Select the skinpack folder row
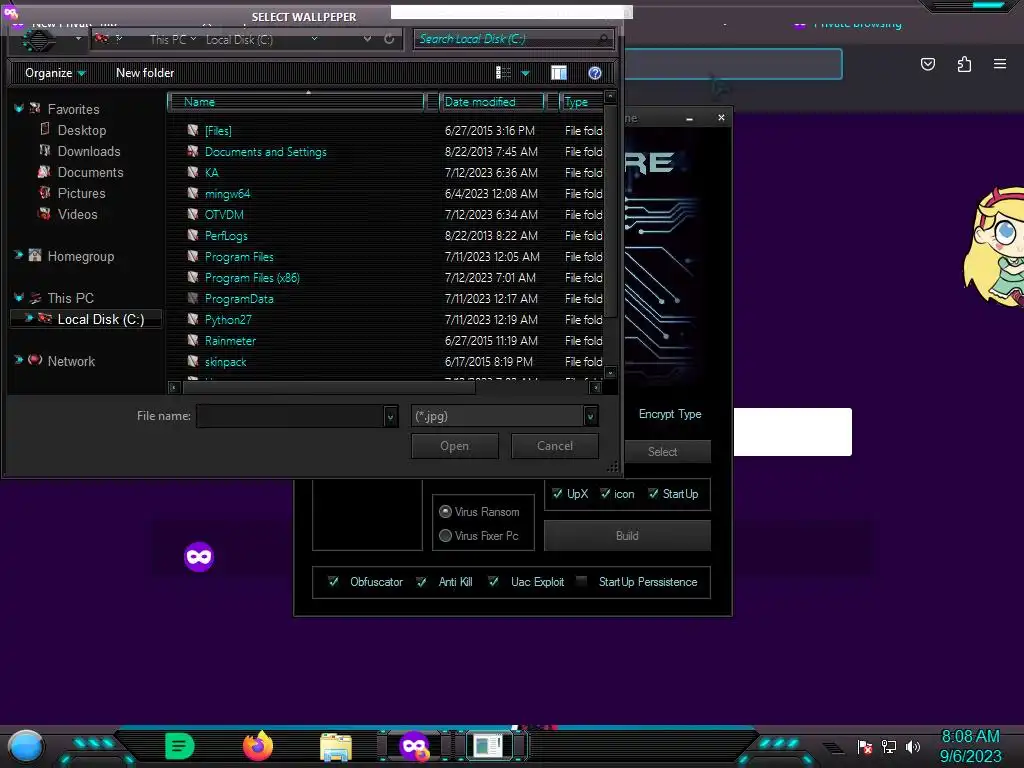 pyautogui.click(x=385, y=362)
